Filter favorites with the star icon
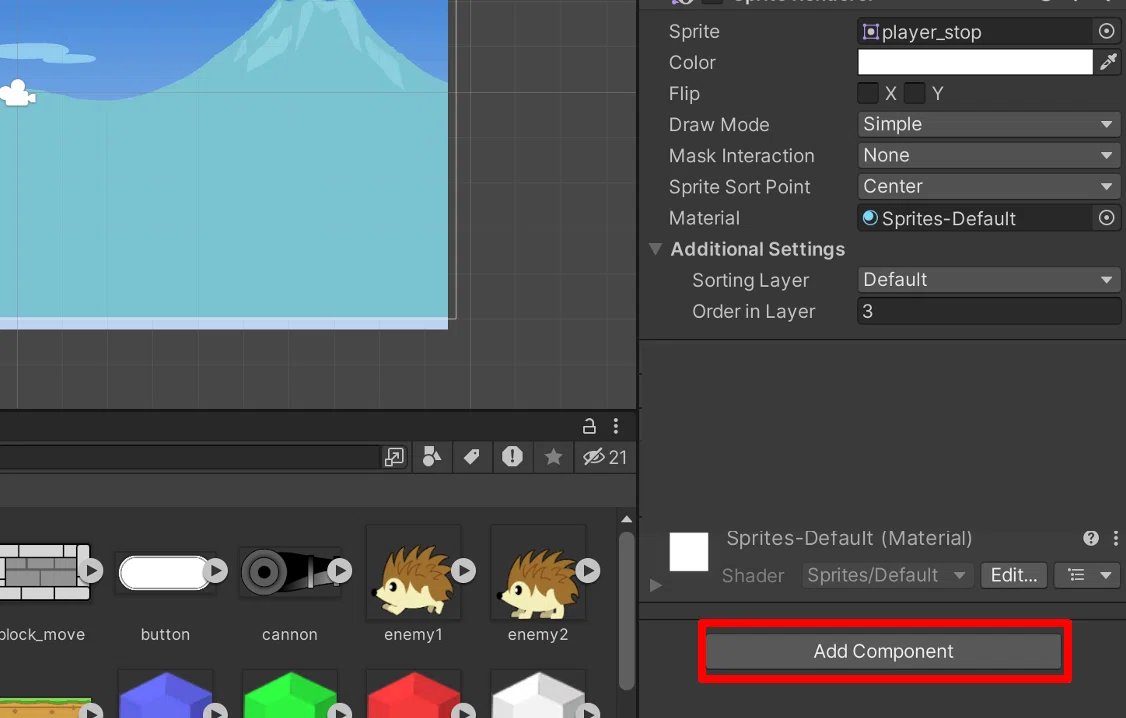 [x=553, y=457]
